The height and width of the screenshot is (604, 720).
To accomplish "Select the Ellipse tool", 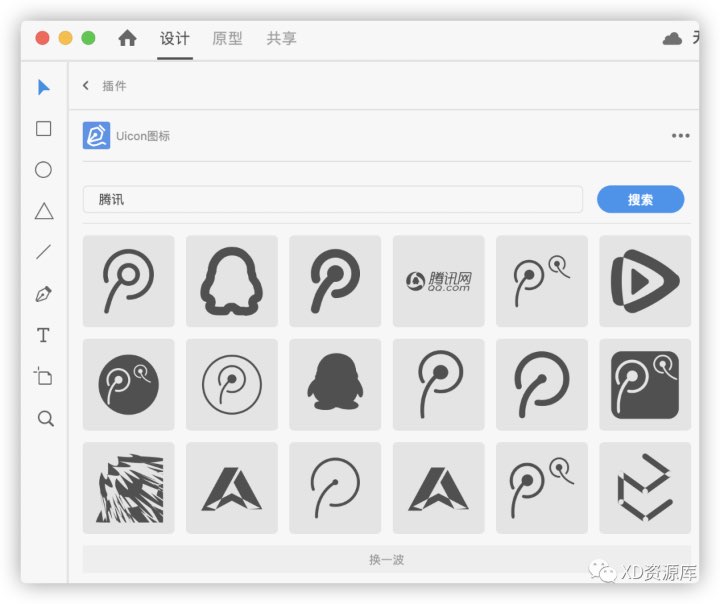I will click(x=44, y=170).
